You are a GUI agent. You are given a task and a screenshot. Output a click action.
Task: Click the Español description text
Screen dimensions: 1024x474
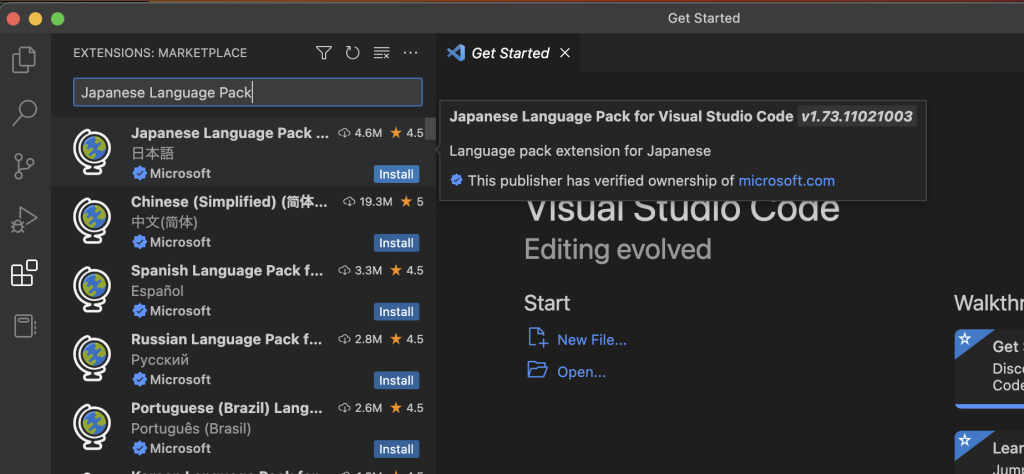pyautogui.click(x=157, y=291)
